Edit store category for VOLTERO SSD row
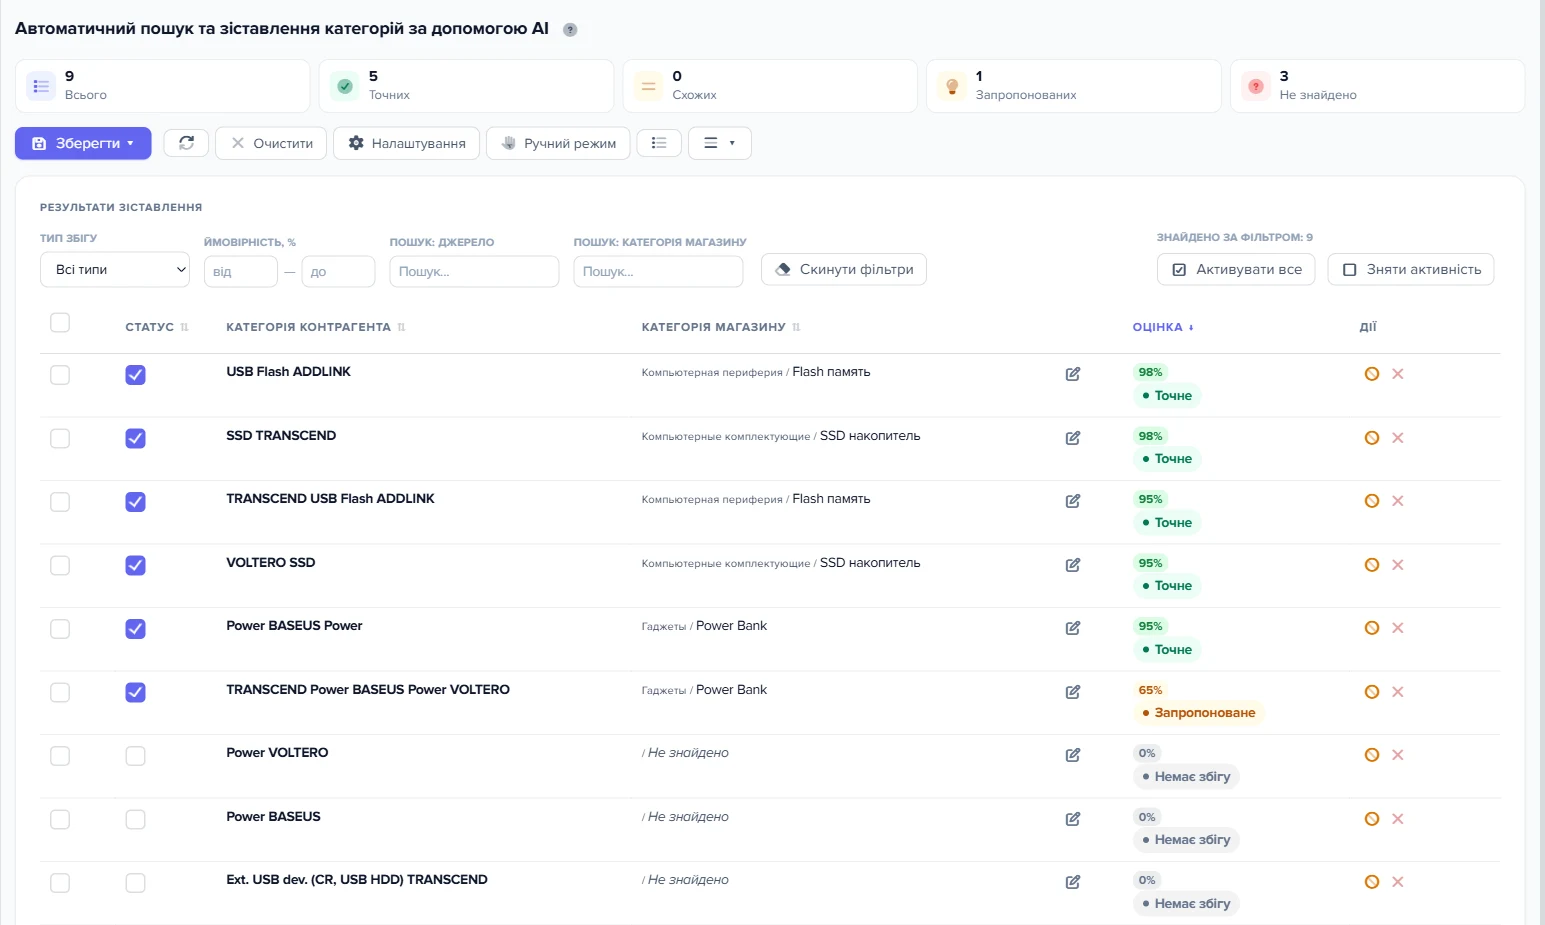 pyautogui.click(x=1073, y=565)
